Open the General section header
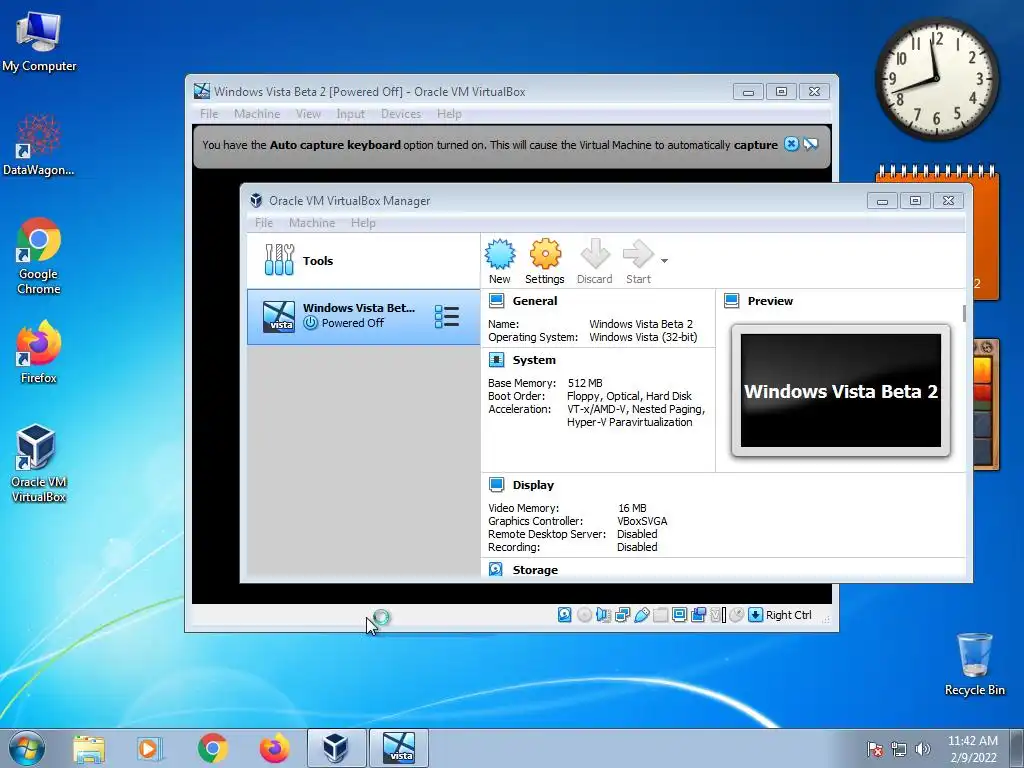The width and height of the screenshot is (1024, 768). tap(534, 301)
